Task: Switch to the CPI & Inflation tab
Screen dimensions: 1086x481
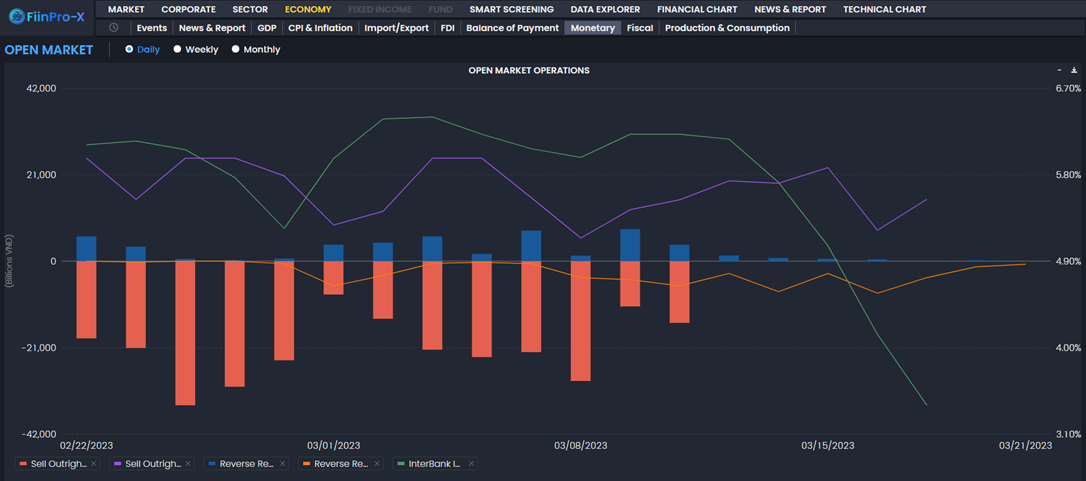Action: tap(320, 28)
